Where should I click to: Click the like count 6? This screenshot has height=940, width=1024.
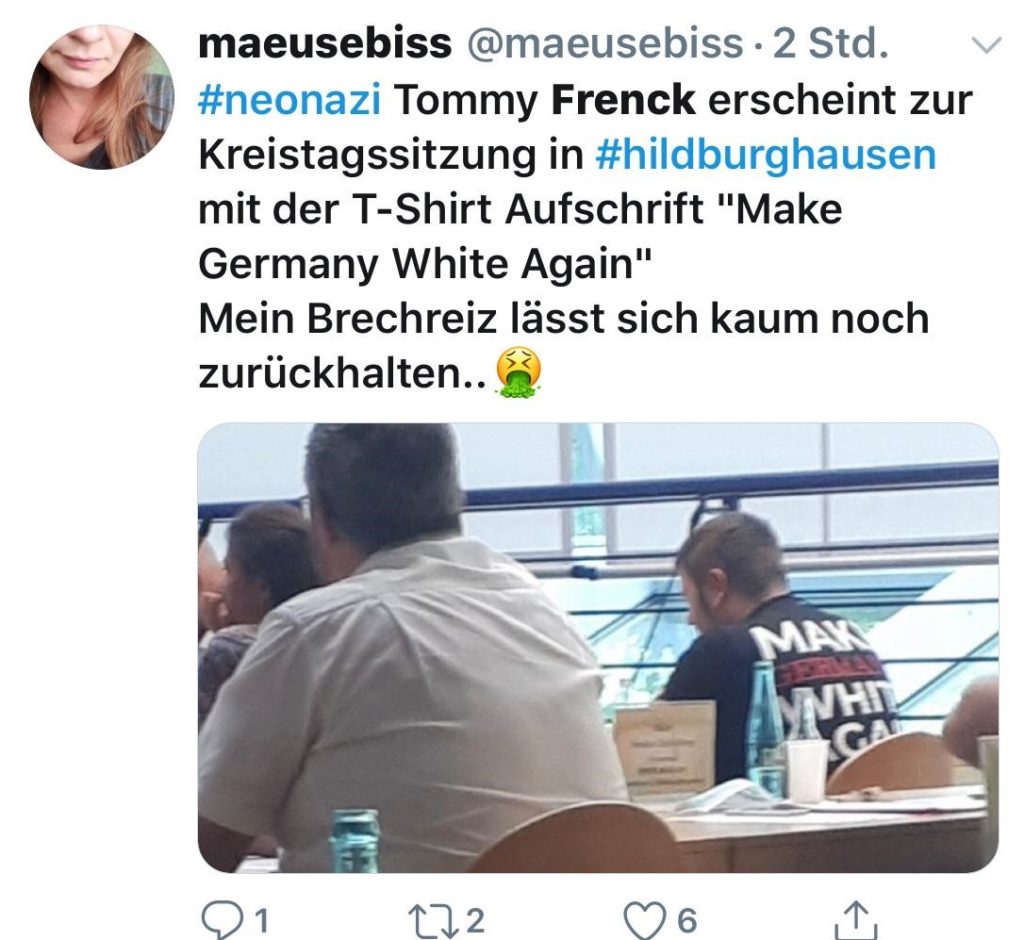tap(686, 921)
